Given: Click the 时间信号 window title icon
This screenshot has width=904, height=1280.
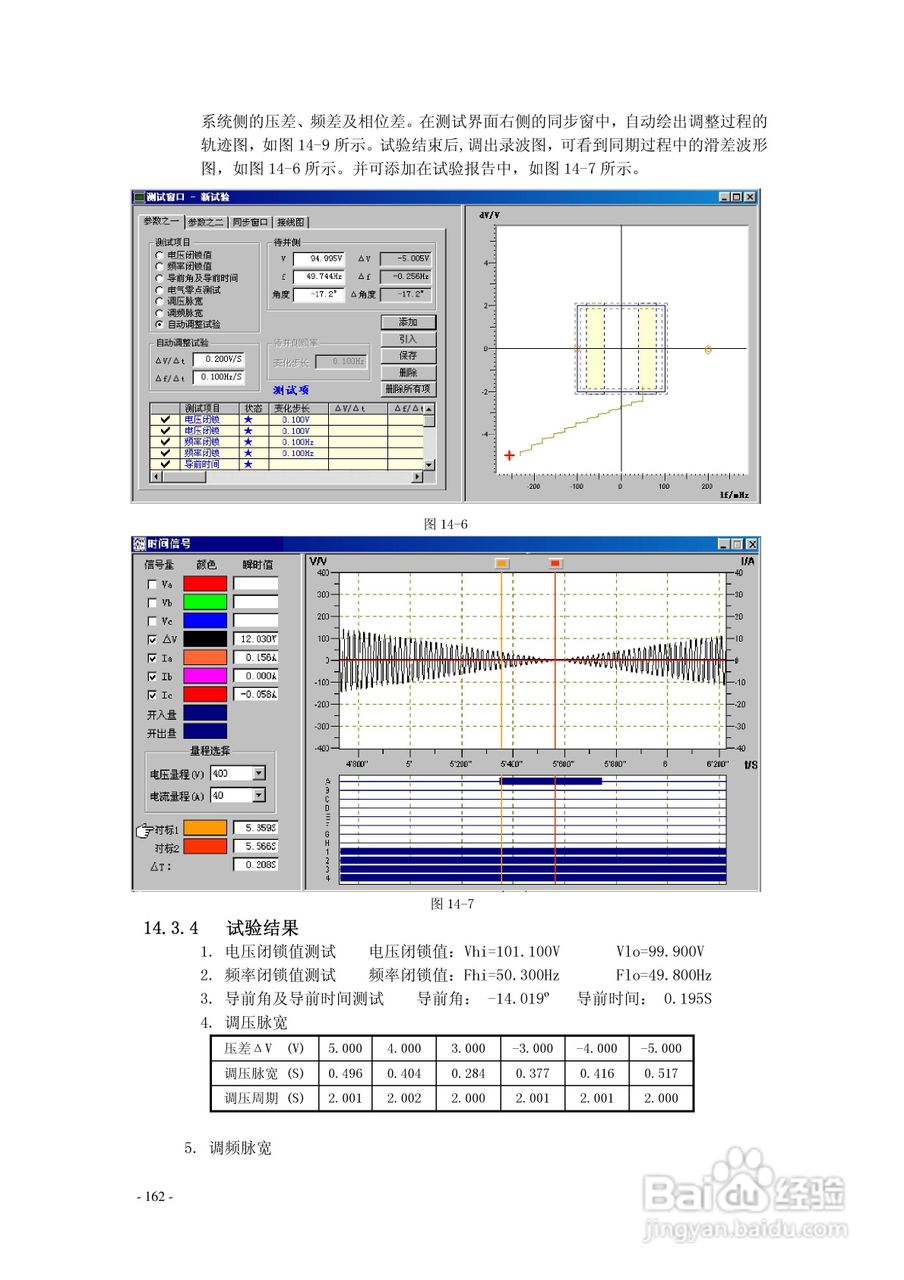Looking at the screenshot, I should click(139, 544).
